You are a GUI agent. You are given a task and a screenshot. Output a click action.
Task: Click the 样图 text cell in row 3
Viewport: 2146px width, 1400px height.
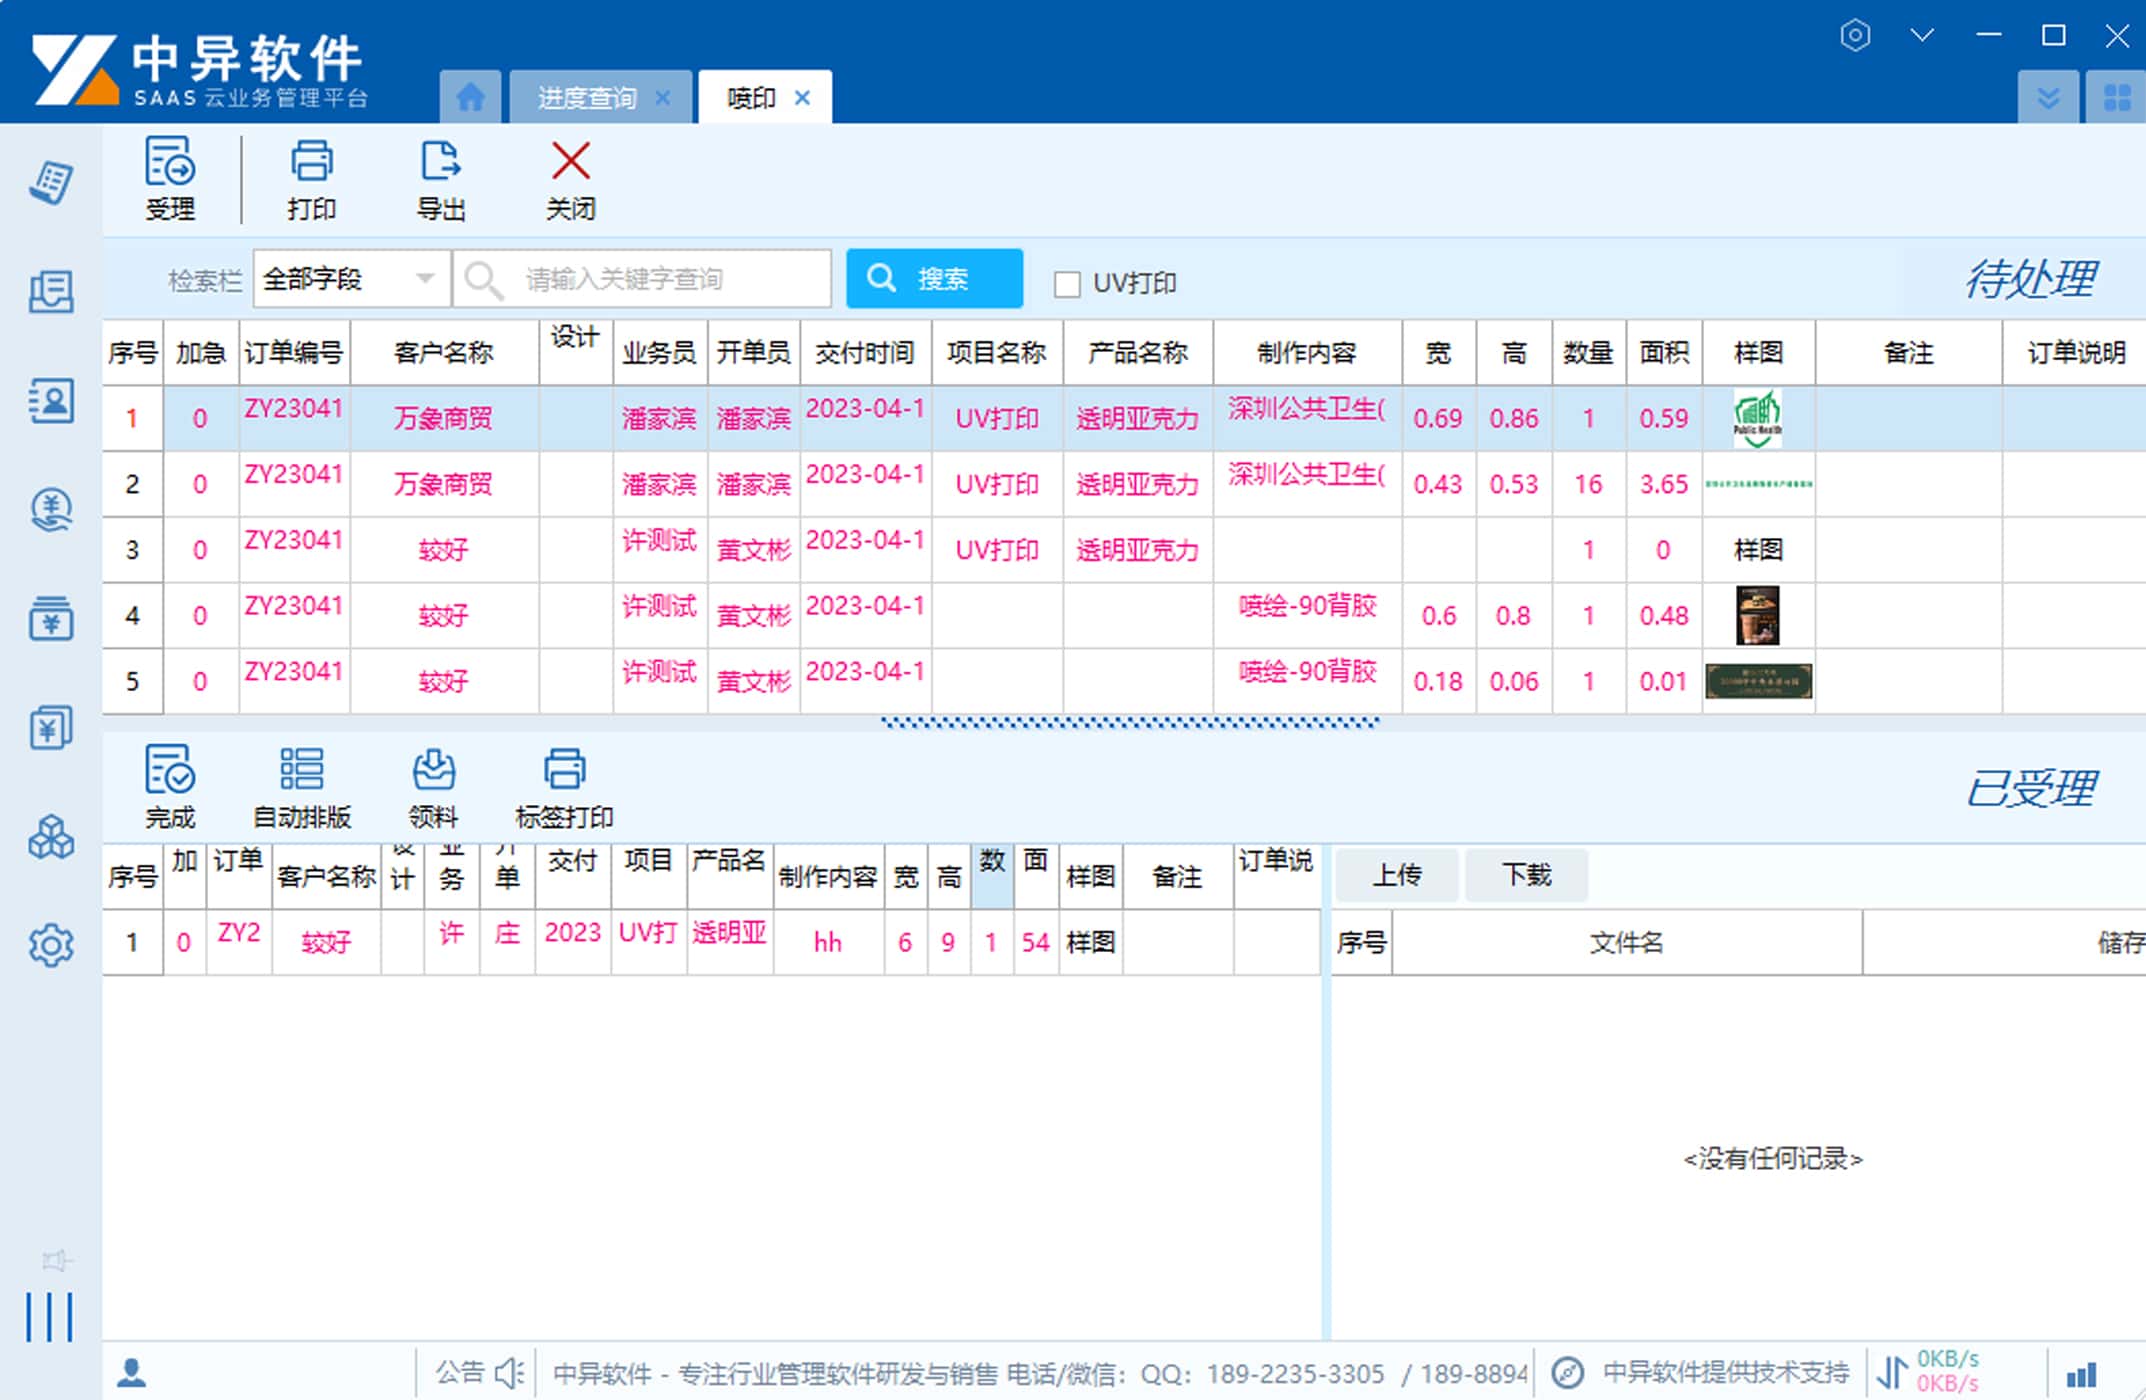tap(1758, 550)
